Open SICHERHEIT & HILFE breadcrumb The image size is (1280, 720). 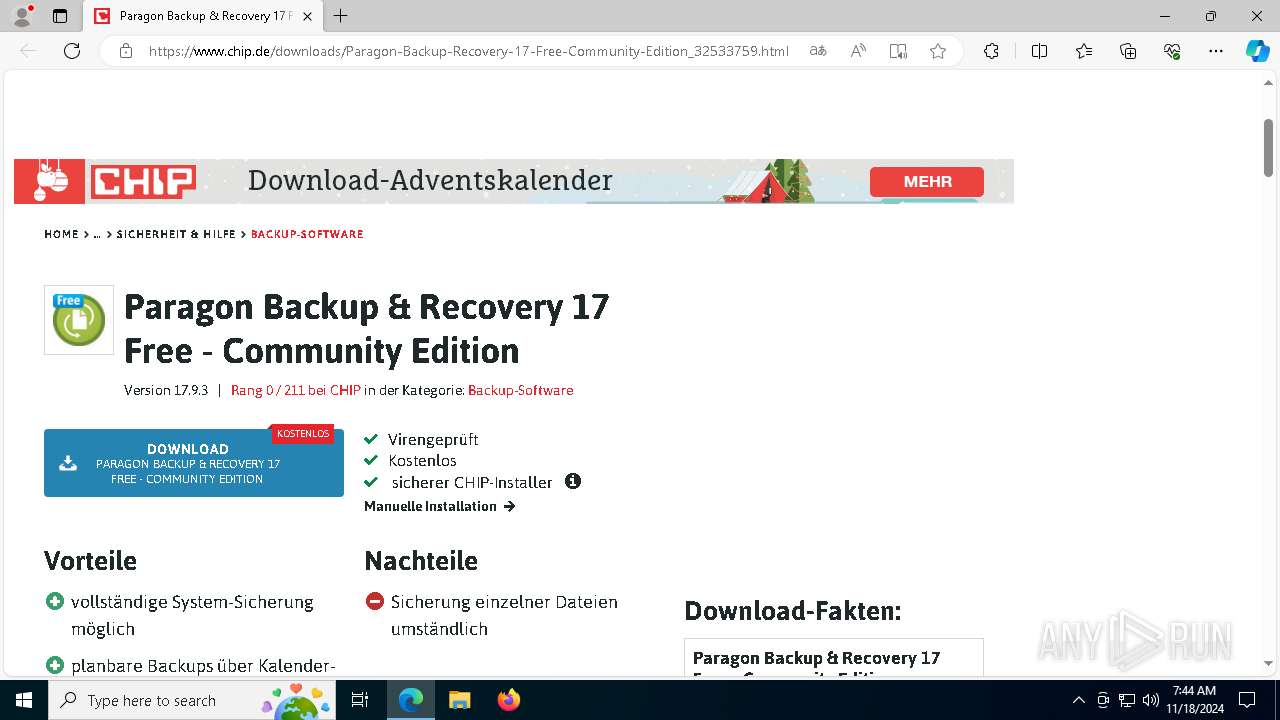point(176,234)
